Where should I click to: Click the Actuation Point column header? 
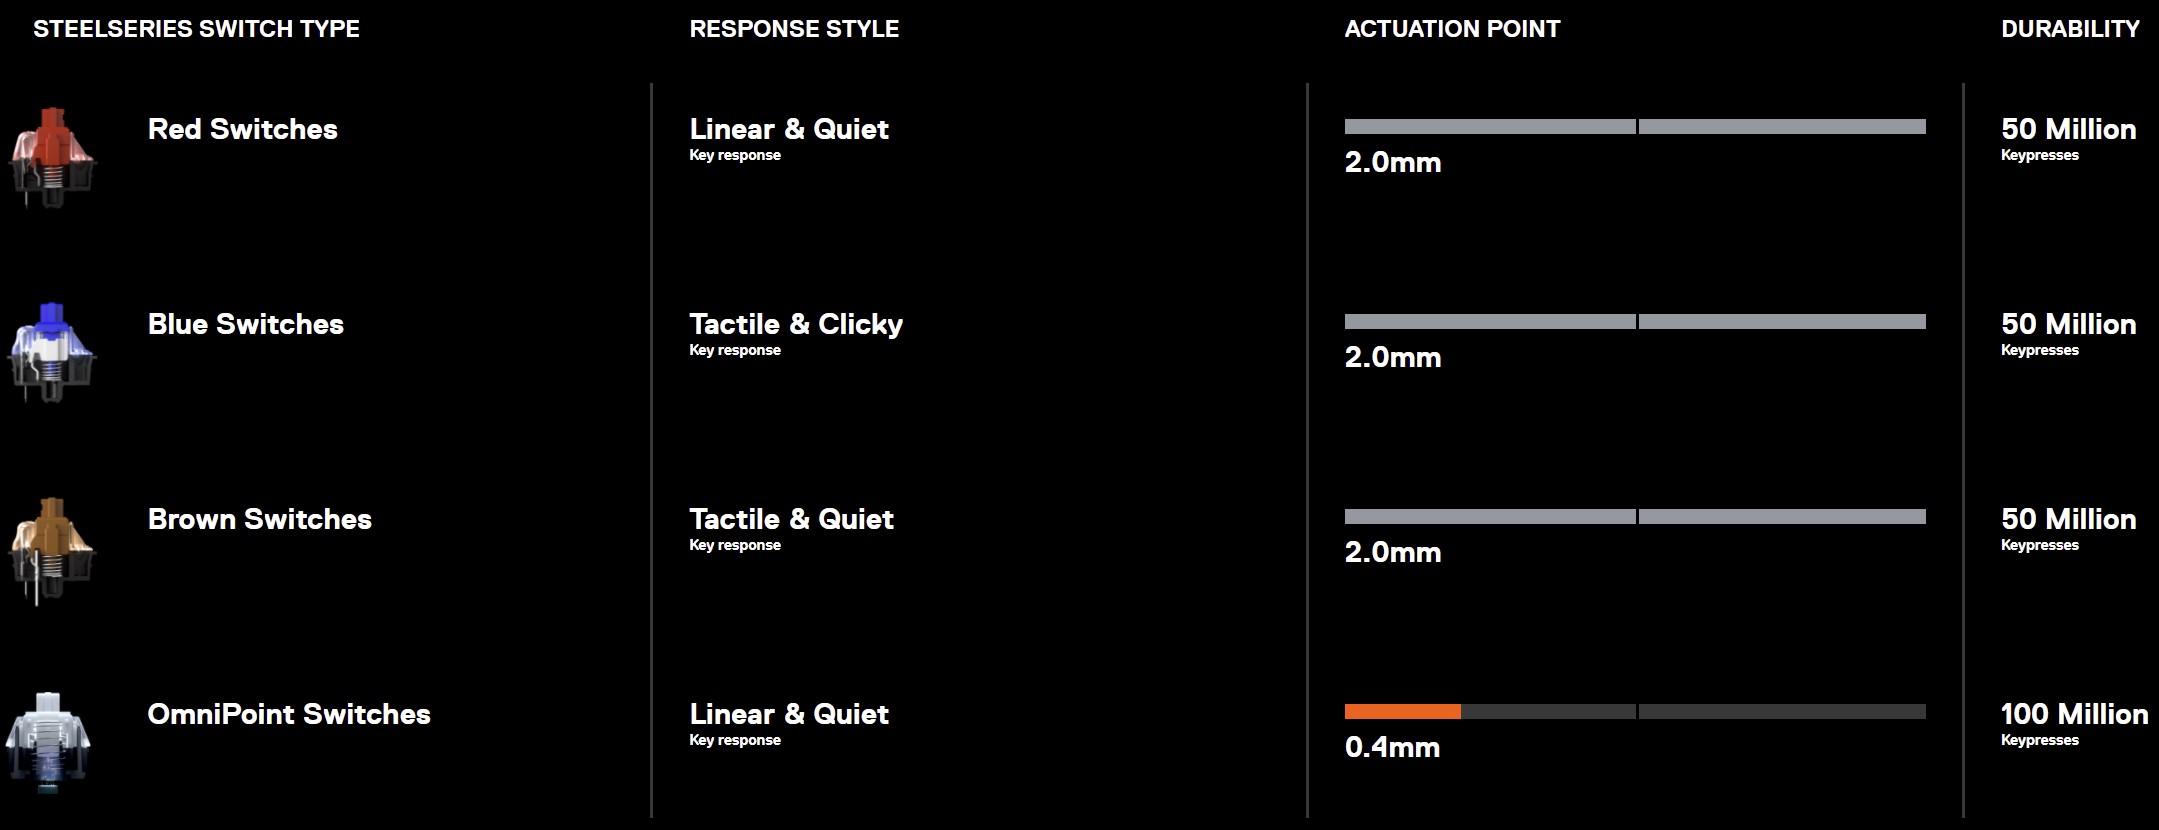(x=1452, y=29)
